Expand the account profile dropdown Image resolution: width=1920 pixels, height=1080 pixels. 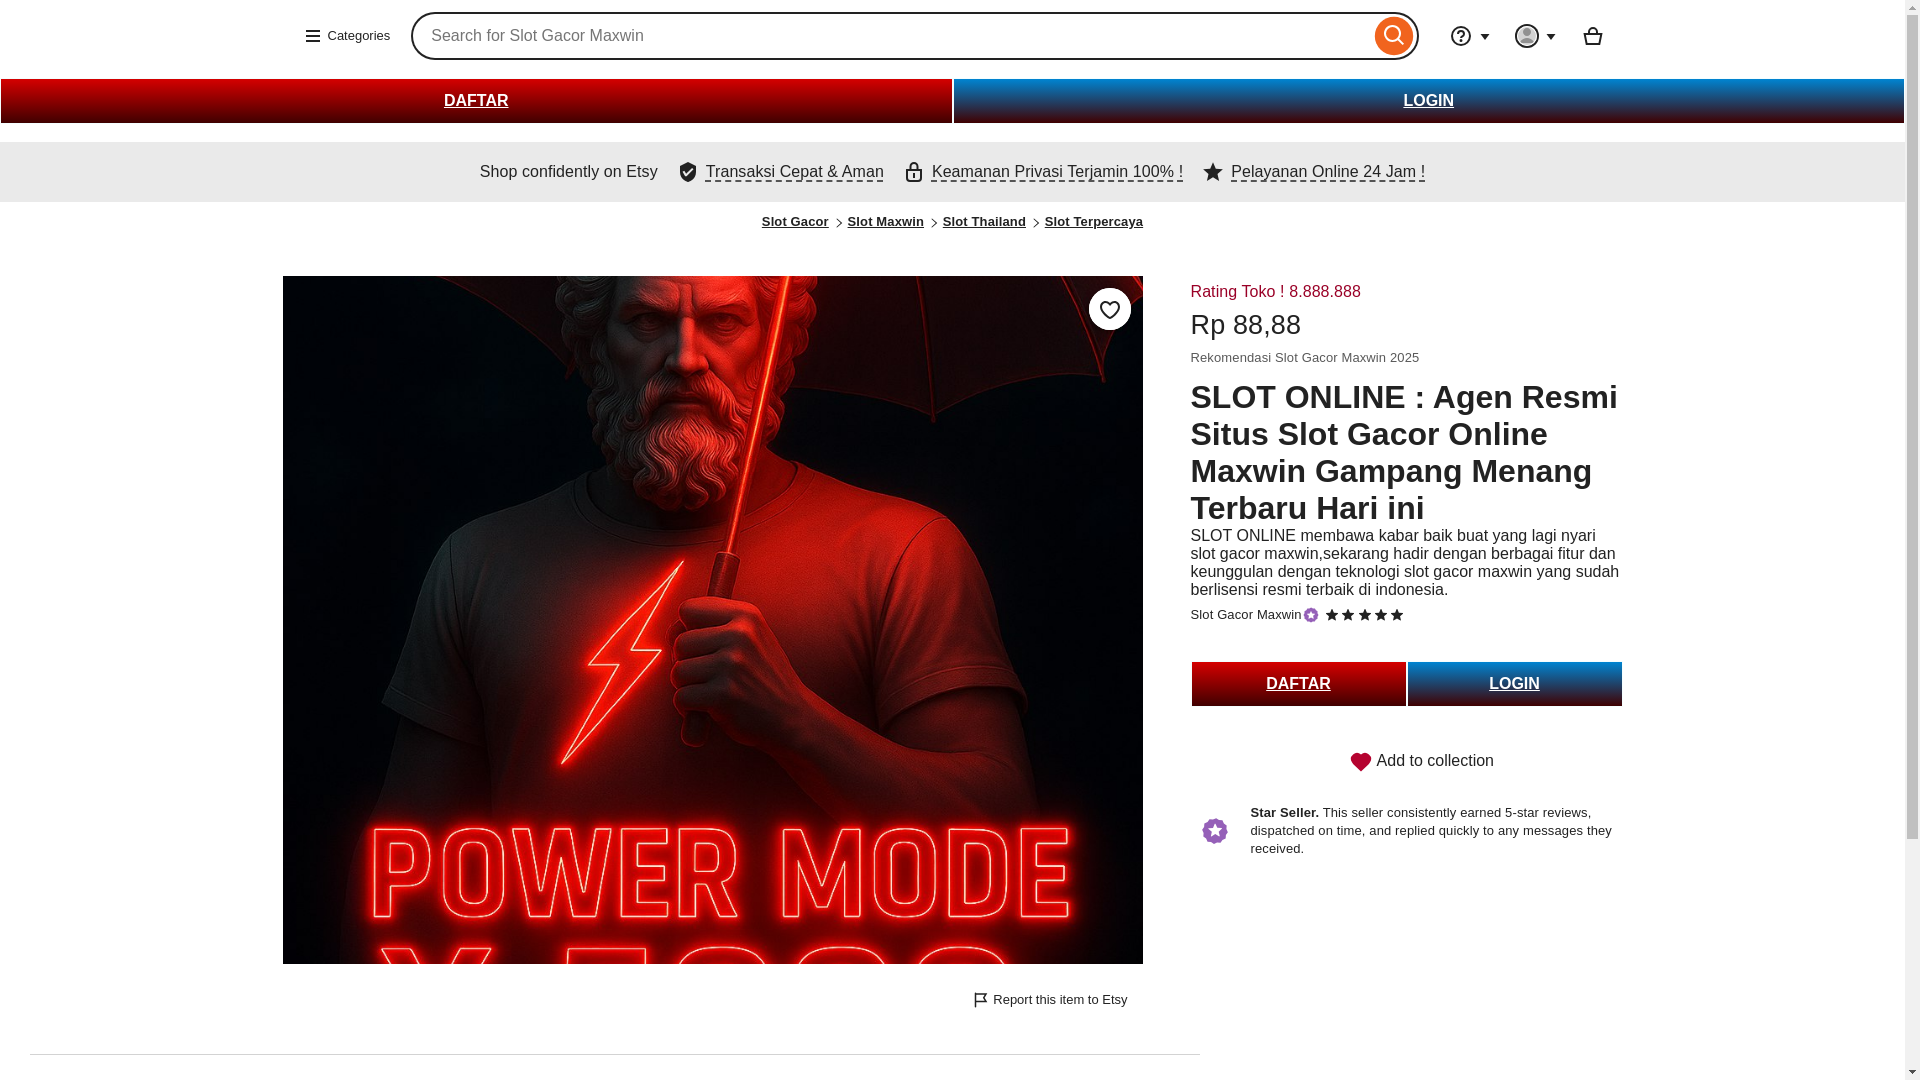1535,36
